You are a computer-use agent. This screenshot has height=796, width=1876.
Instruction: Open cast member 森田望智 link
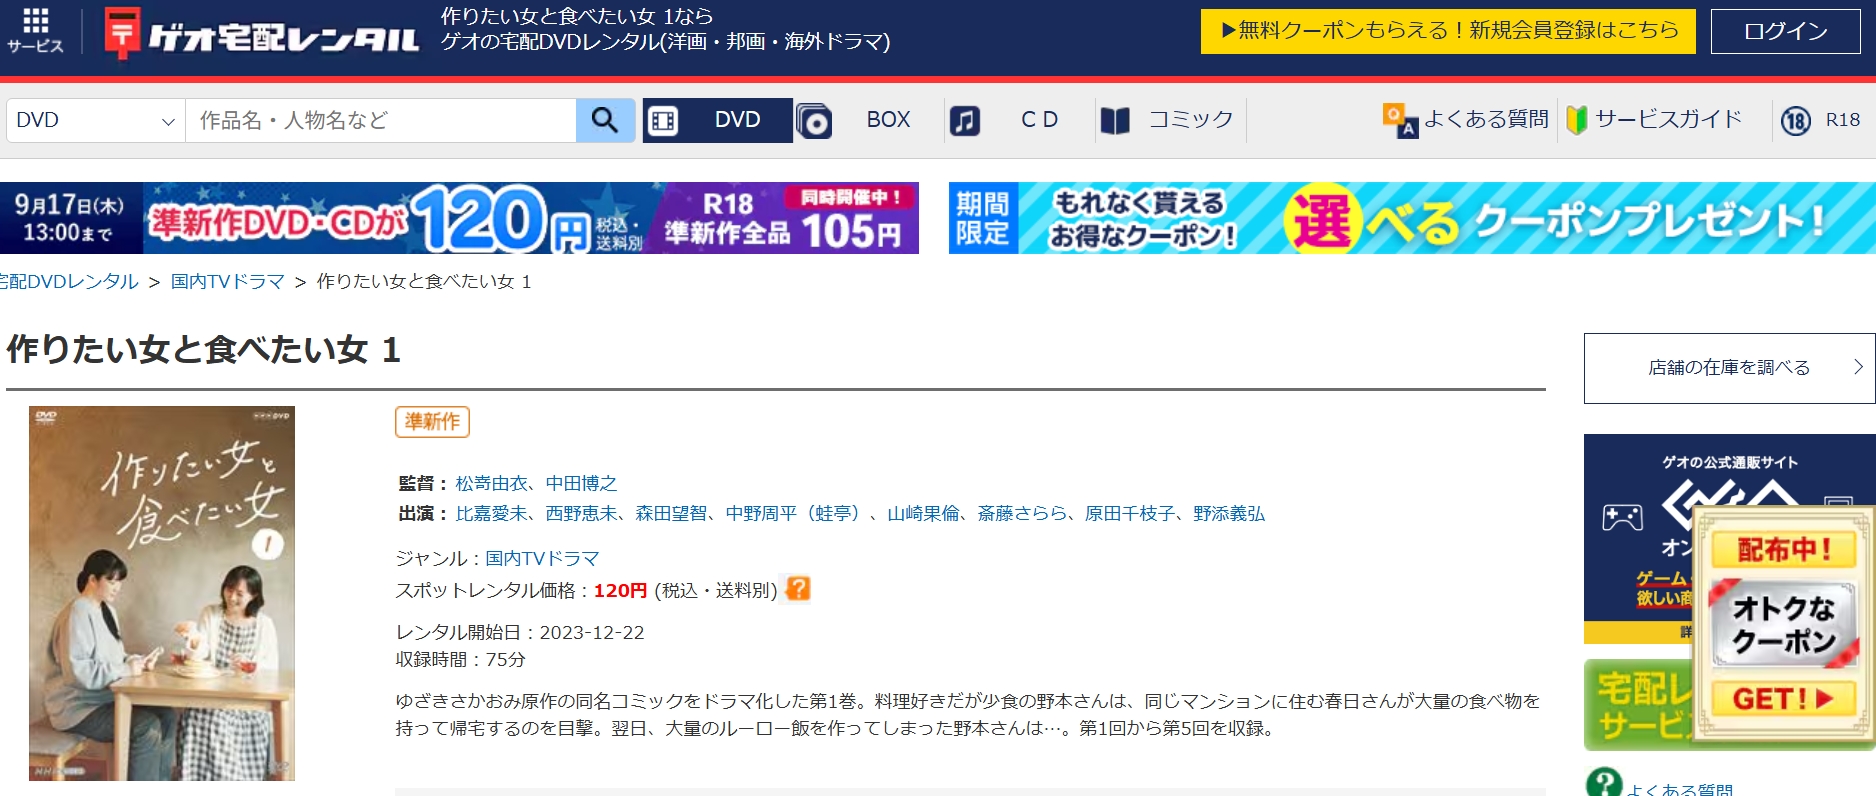click(x=672, y=514)
